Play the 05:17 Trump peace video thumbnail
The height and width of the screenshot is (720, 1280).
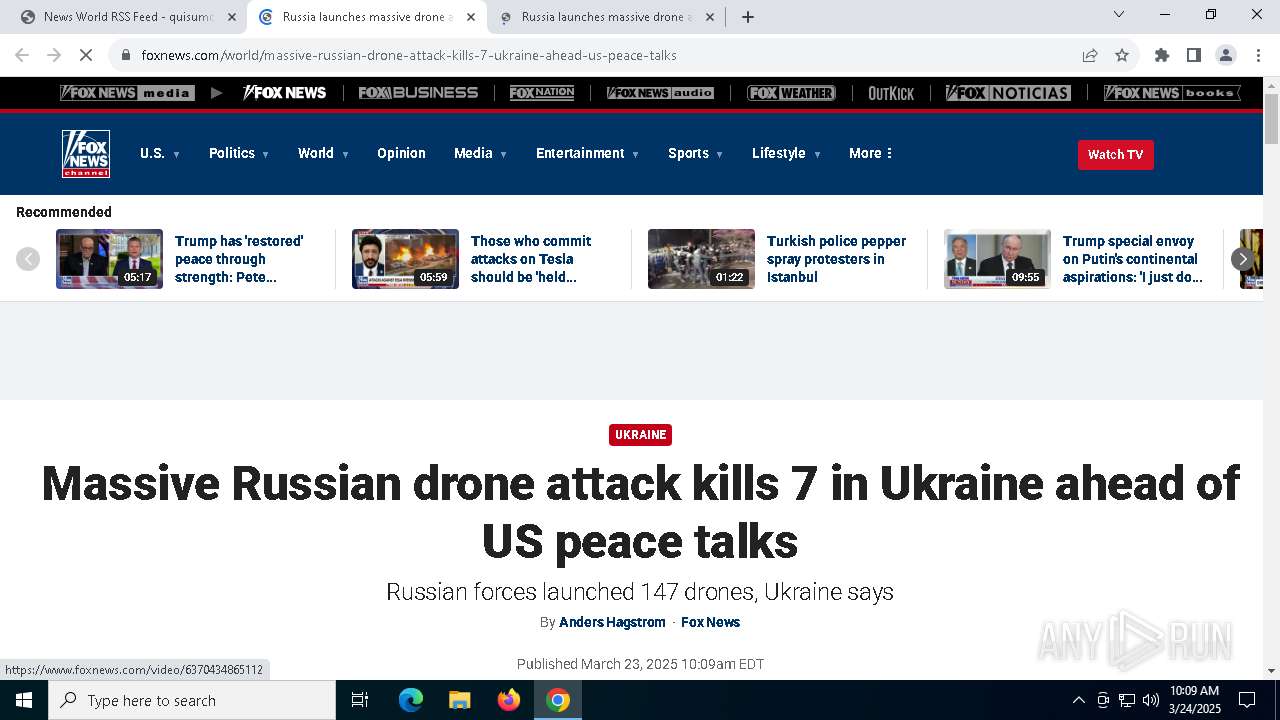click(x=109, y=259)
